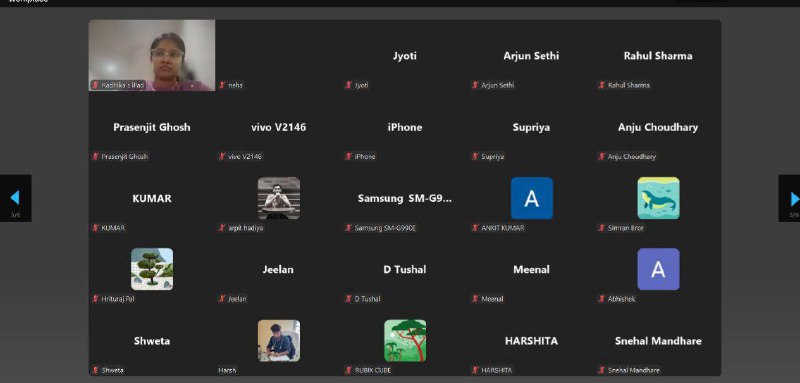Click muted mic icon beside small Arjun Sethi label
Screen dimensions: 800x383
pos(475,85)
